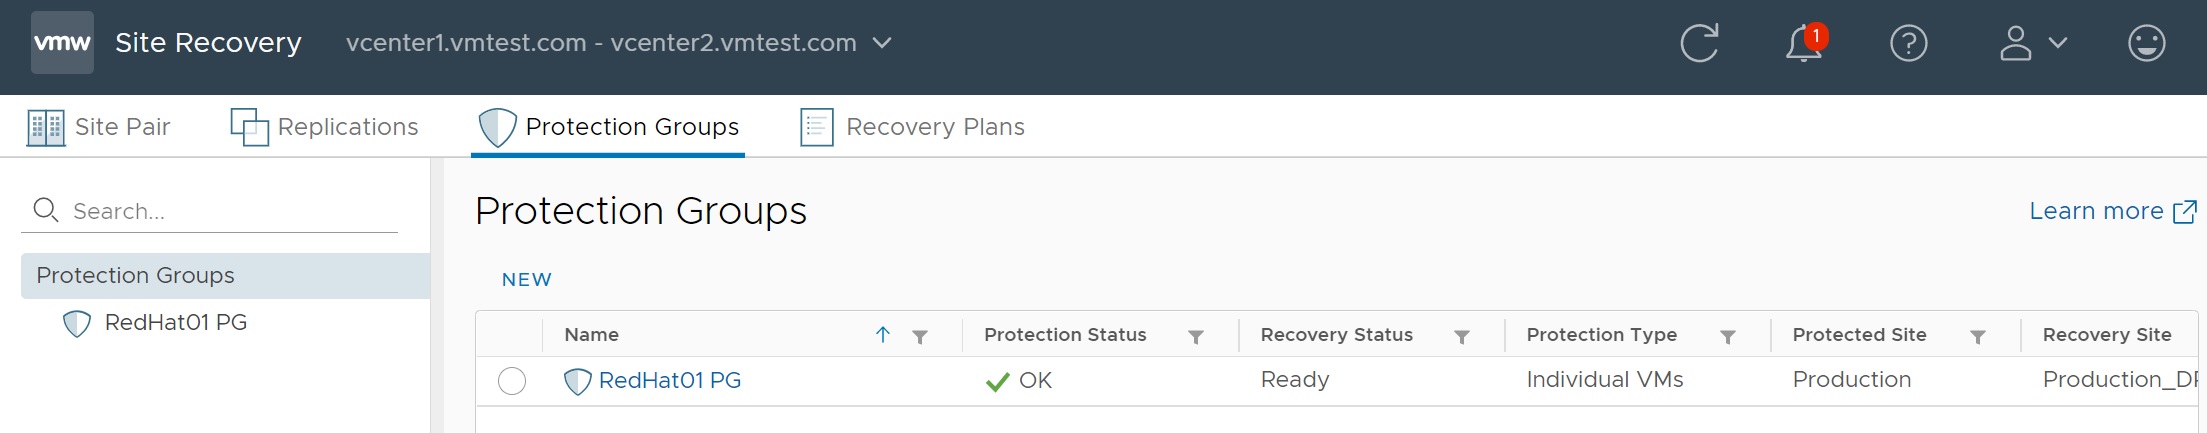Click the help question mark icon
Viewport: 2207px width, 433px height.
[x=1908, y=43]
